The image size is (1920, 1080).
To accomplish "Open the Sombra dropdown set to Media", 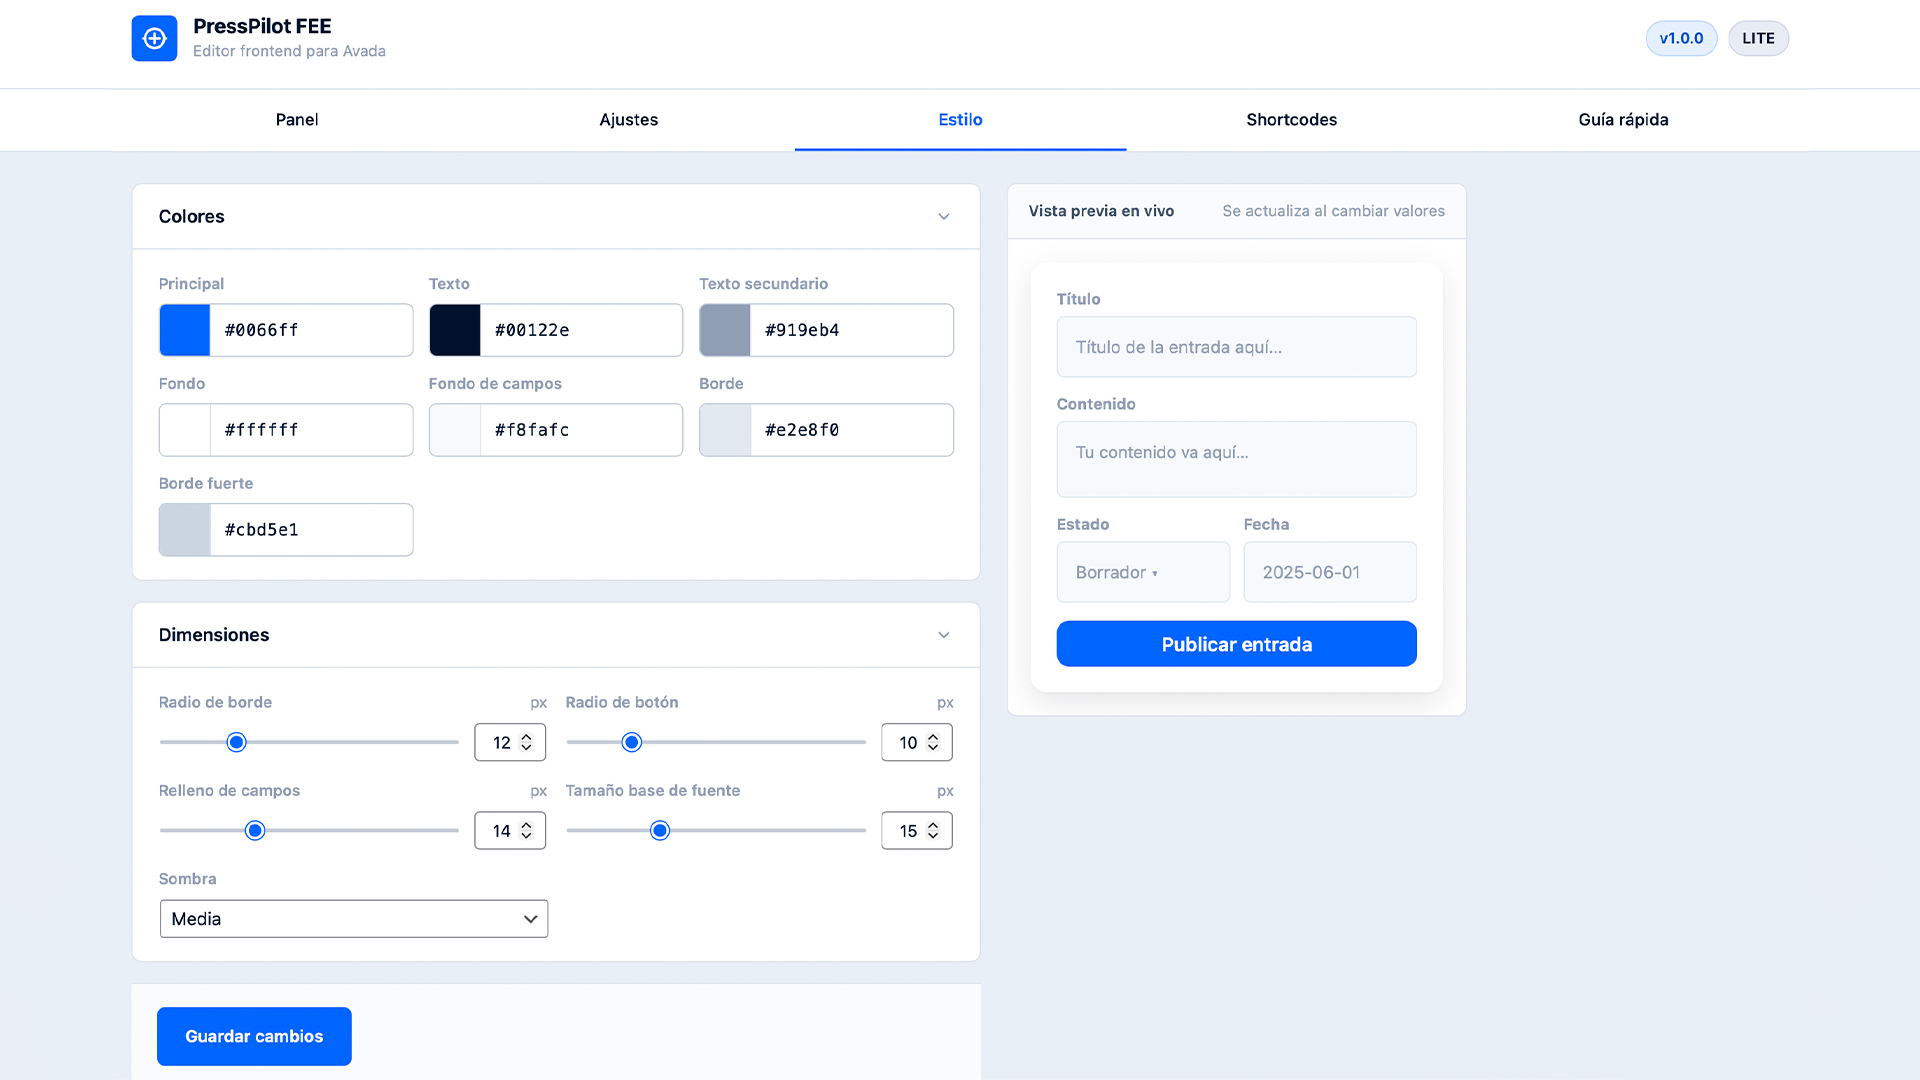I will click(x=353, y=918).
